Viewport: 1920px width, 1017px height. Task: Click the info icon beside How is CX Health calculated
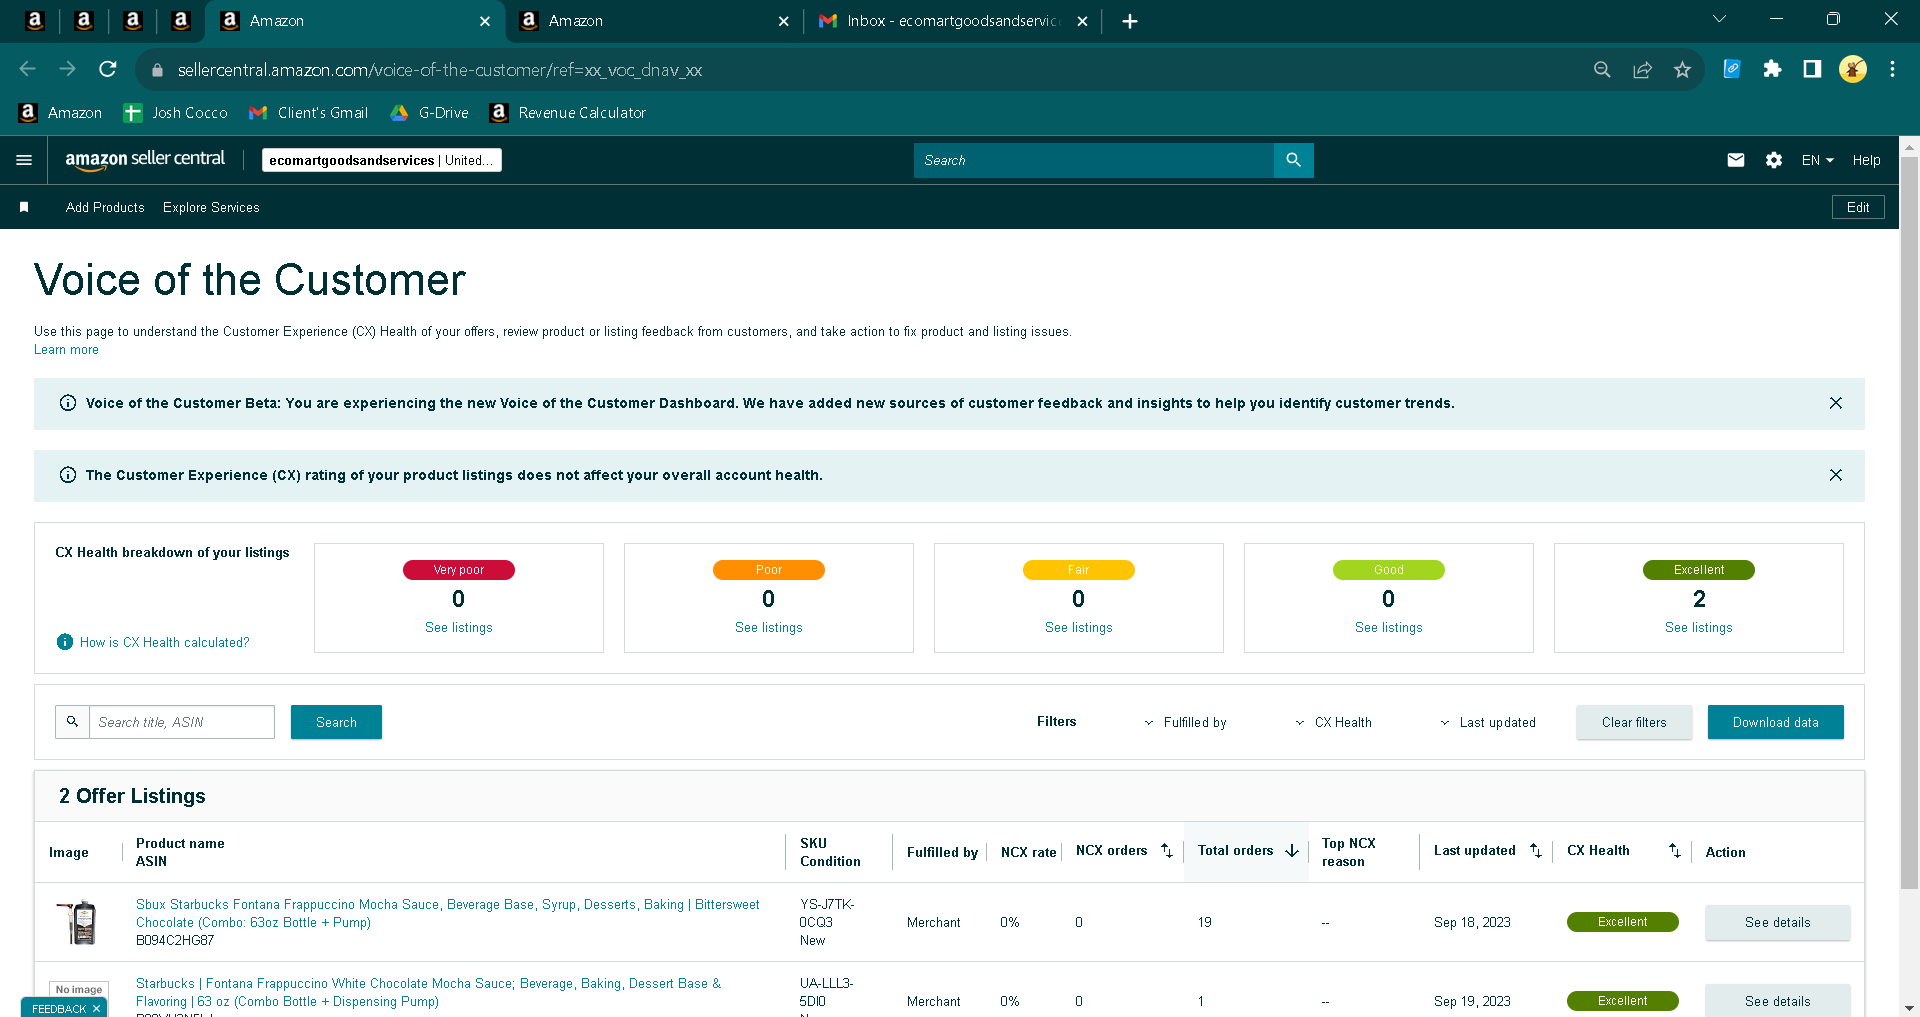65,642
